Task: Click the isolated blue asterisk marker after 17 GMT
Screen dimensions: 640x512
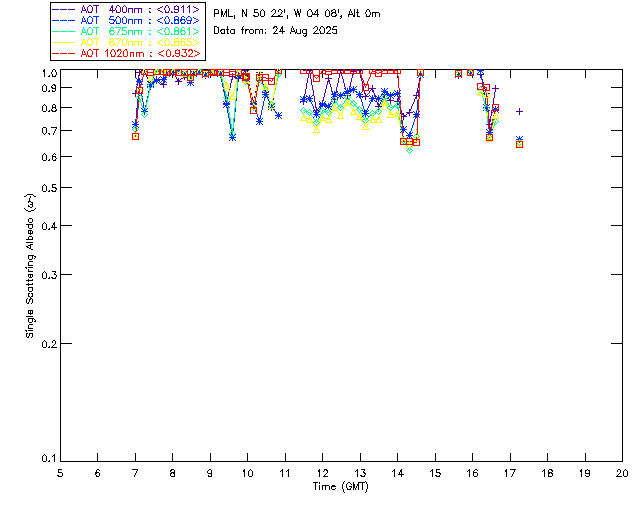Action: click(x=519, y=140)
